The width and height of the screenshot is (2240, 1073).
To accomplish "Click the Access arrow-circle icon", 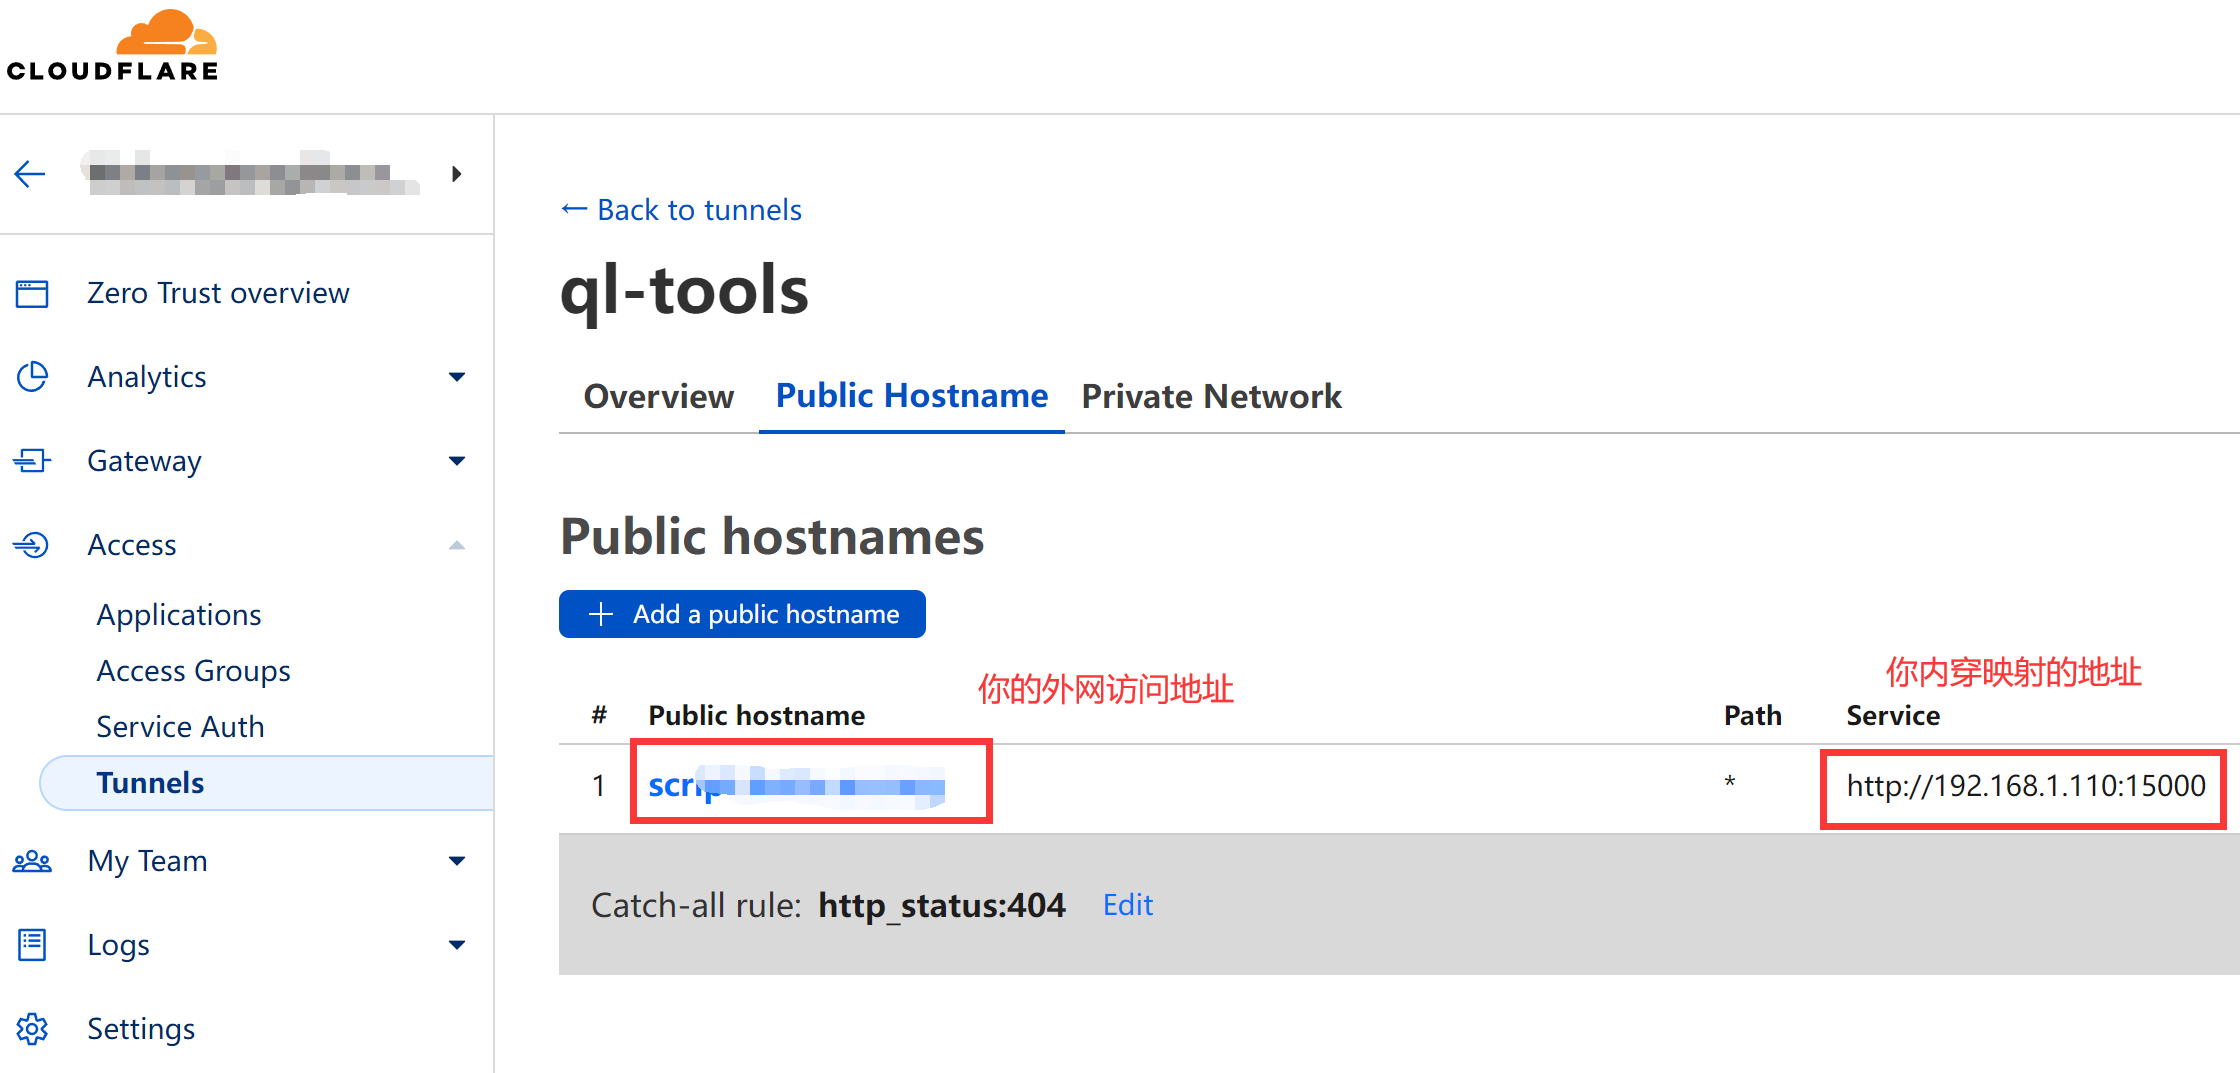I will [32, 545].
